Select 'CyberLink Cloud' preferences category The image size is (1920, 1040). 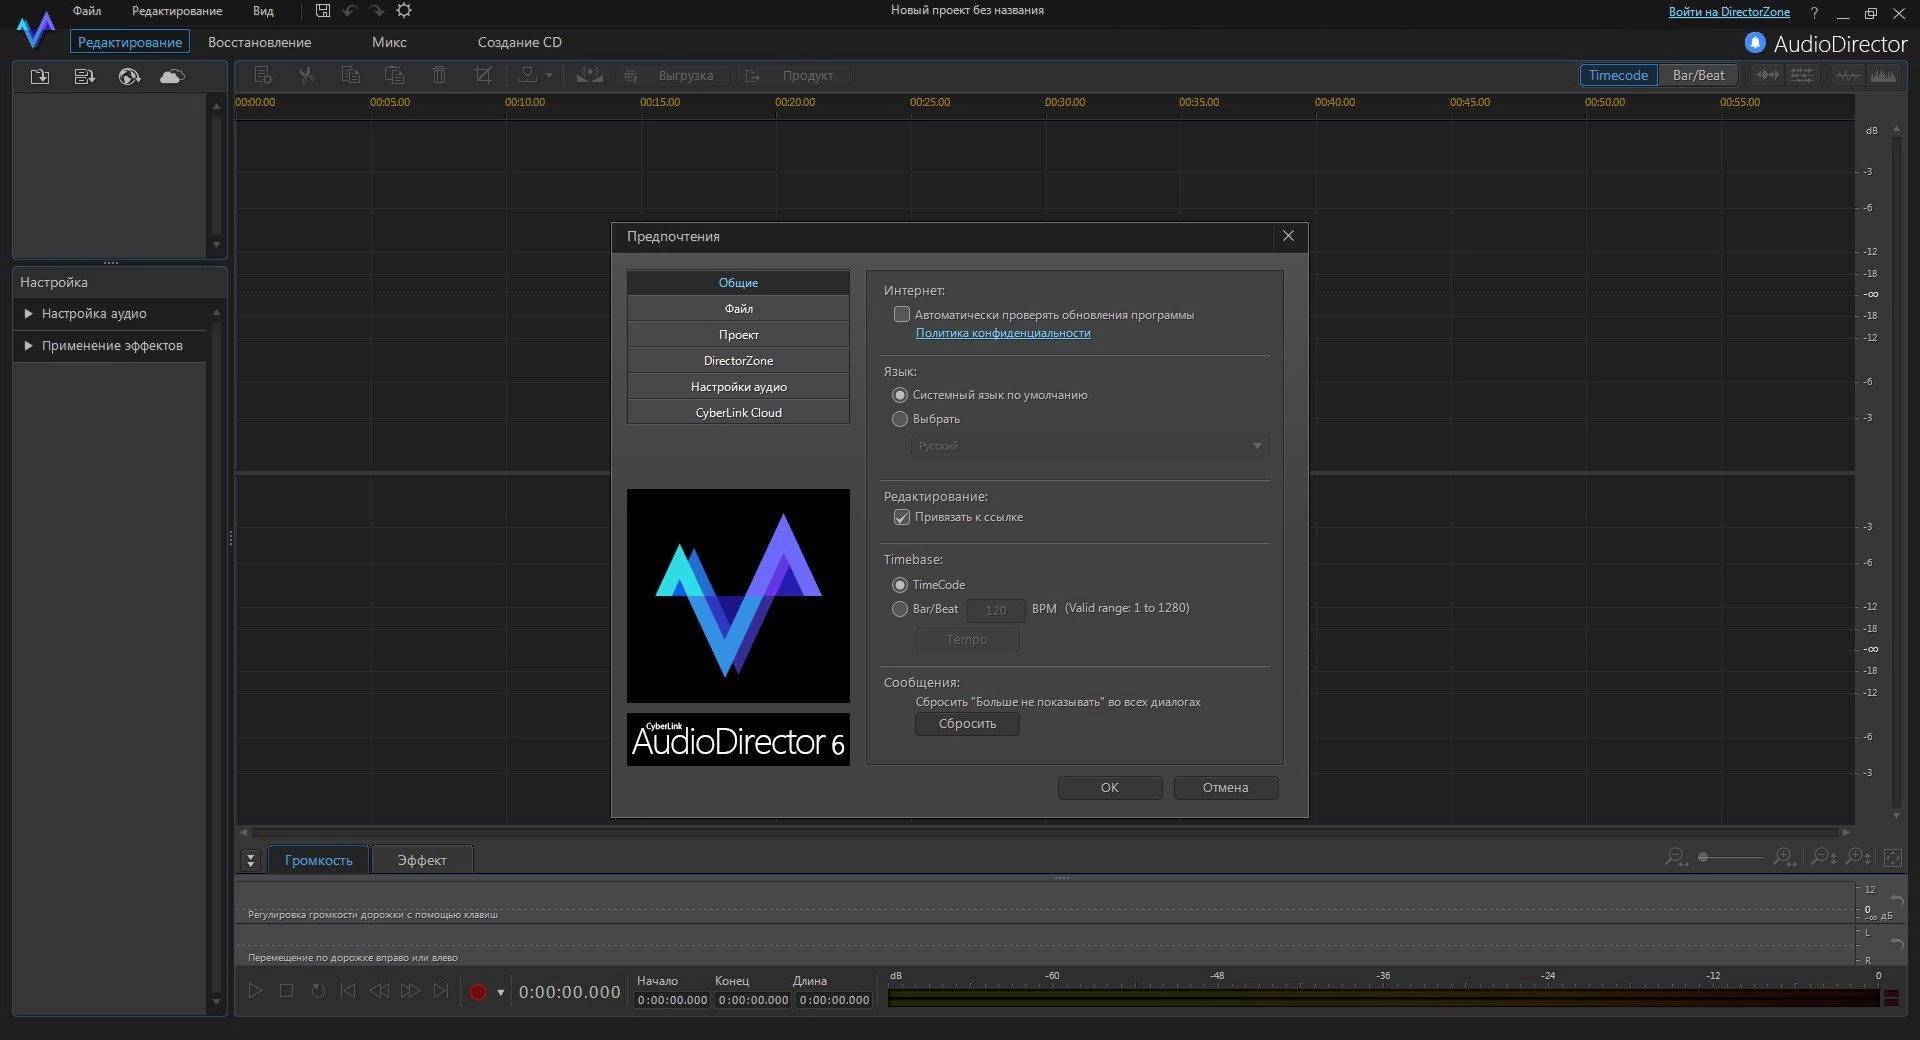pos(738,413)
